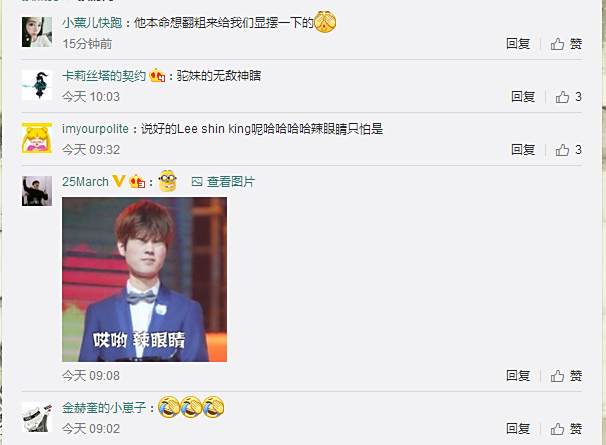Reply to 小葉儿快跑's comment

[x=518, y=44]
